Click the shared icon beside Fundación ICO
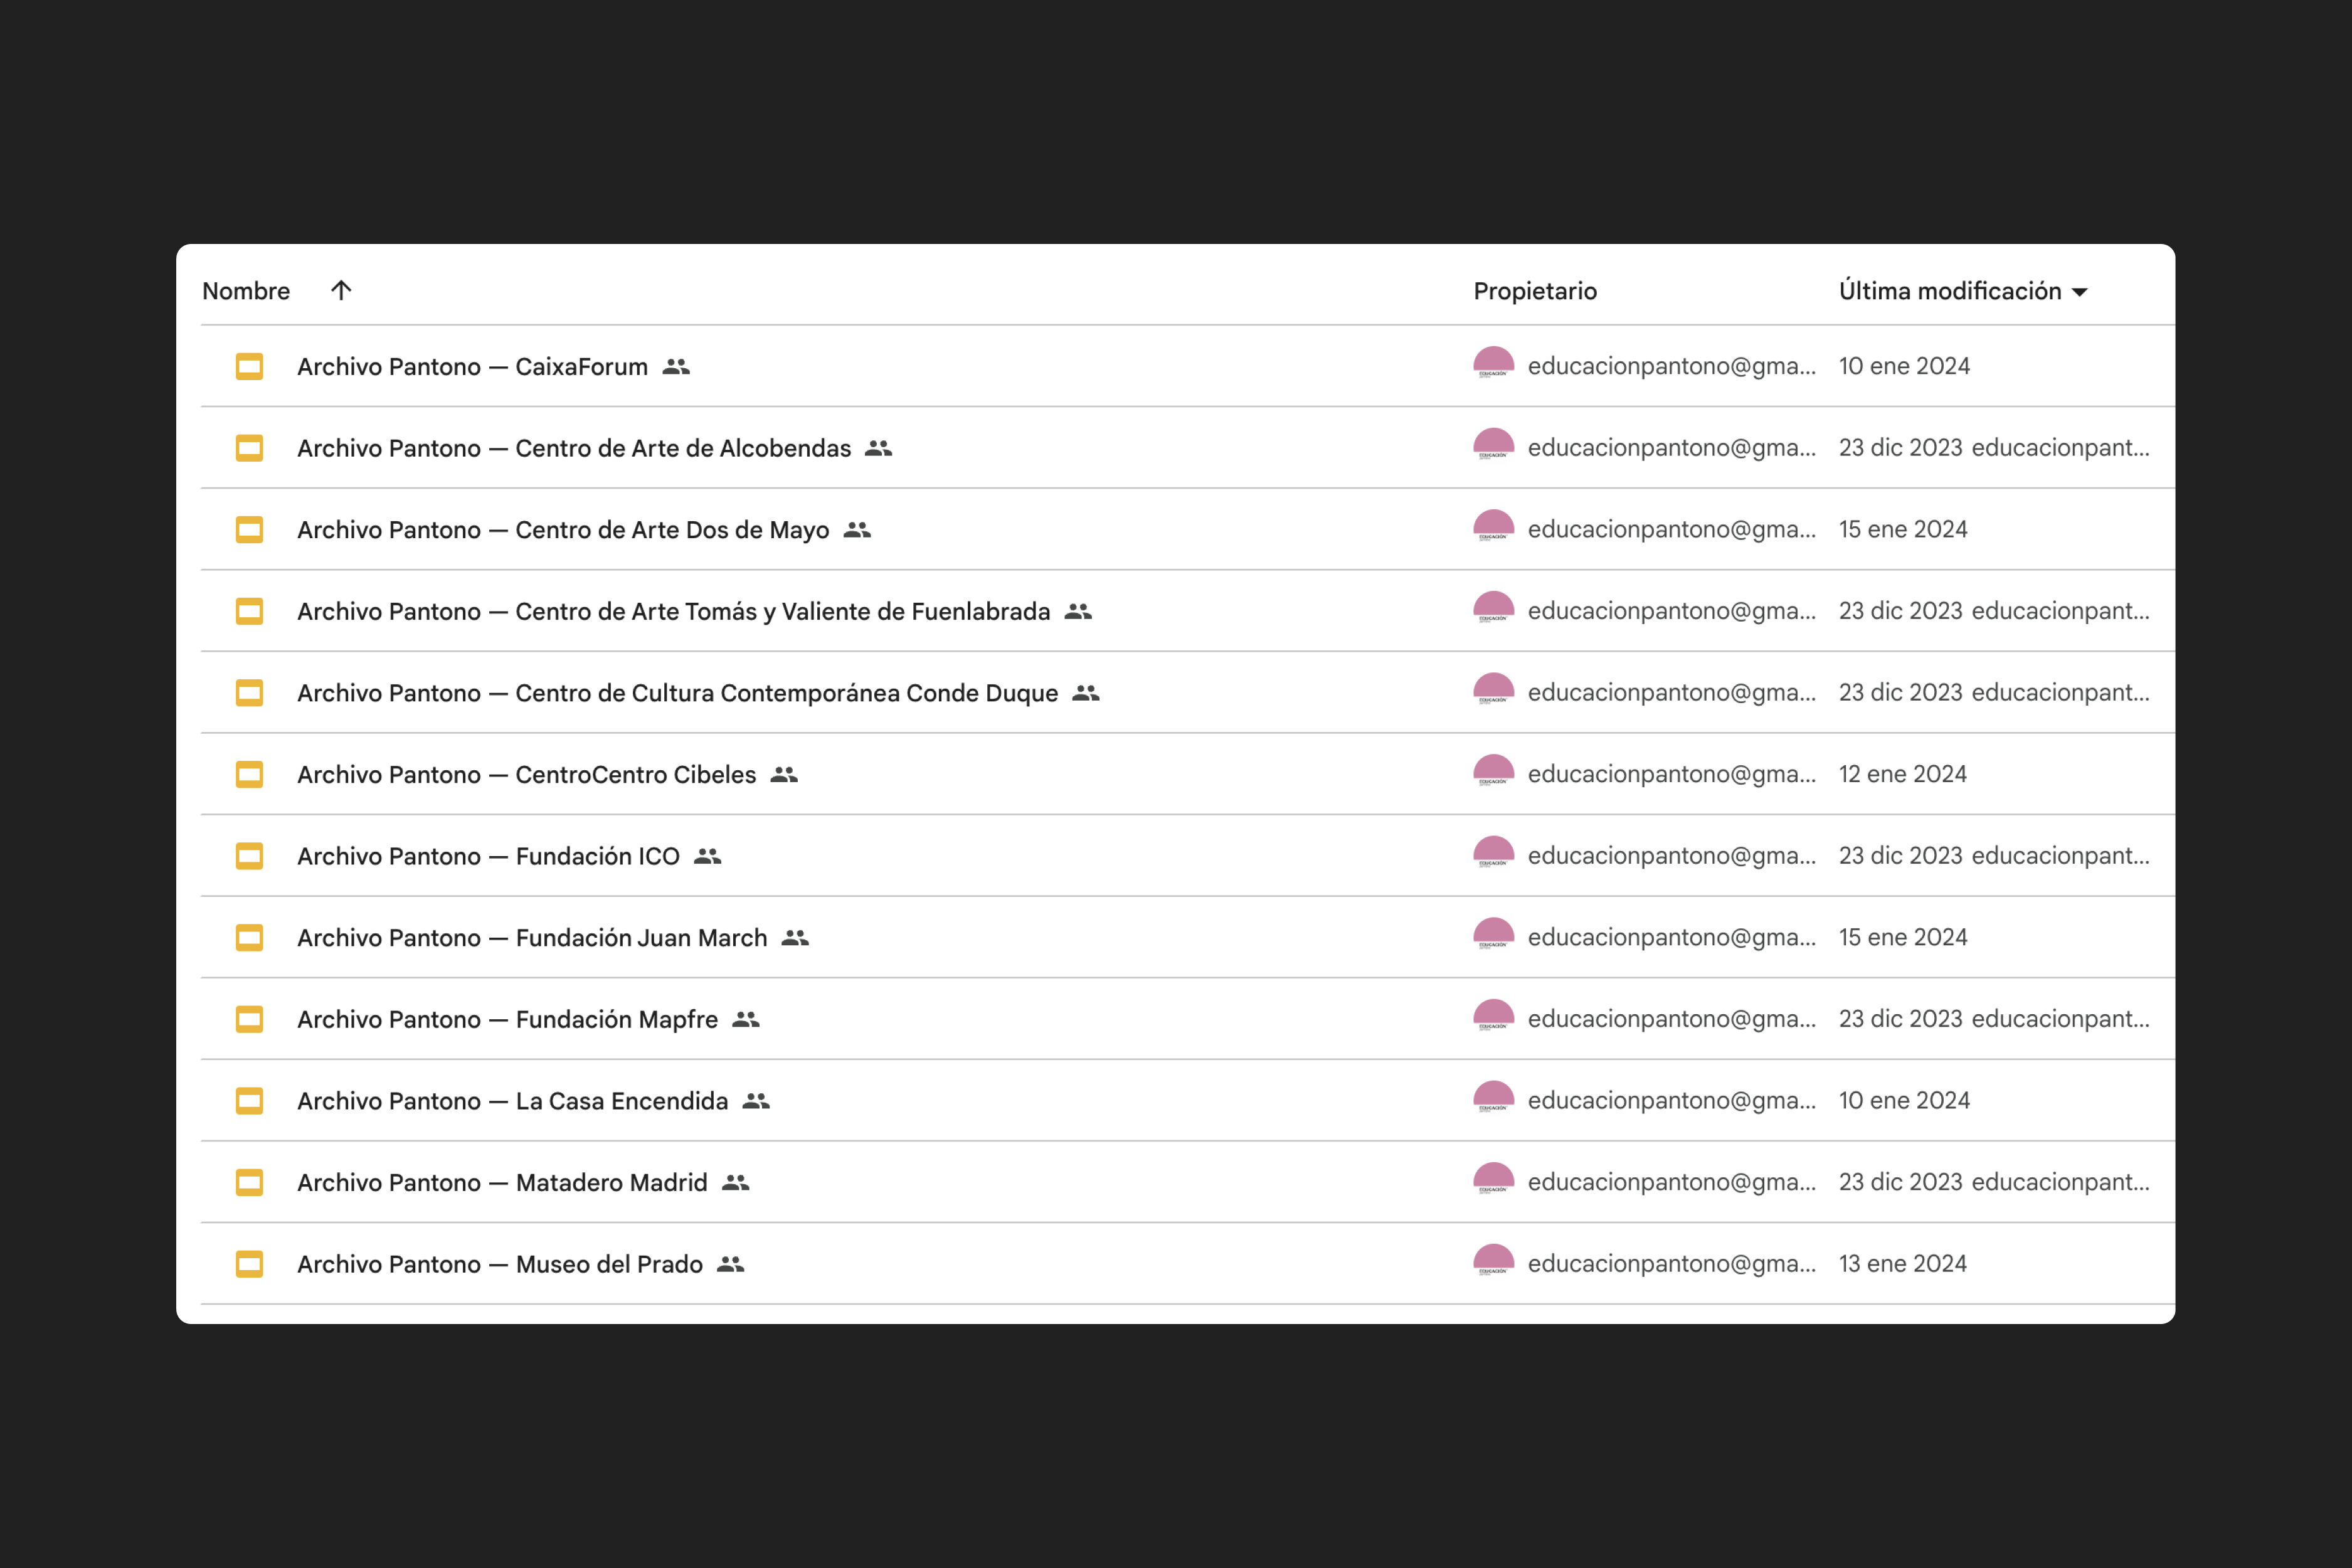2352x1568 pixels. [708, 856]
